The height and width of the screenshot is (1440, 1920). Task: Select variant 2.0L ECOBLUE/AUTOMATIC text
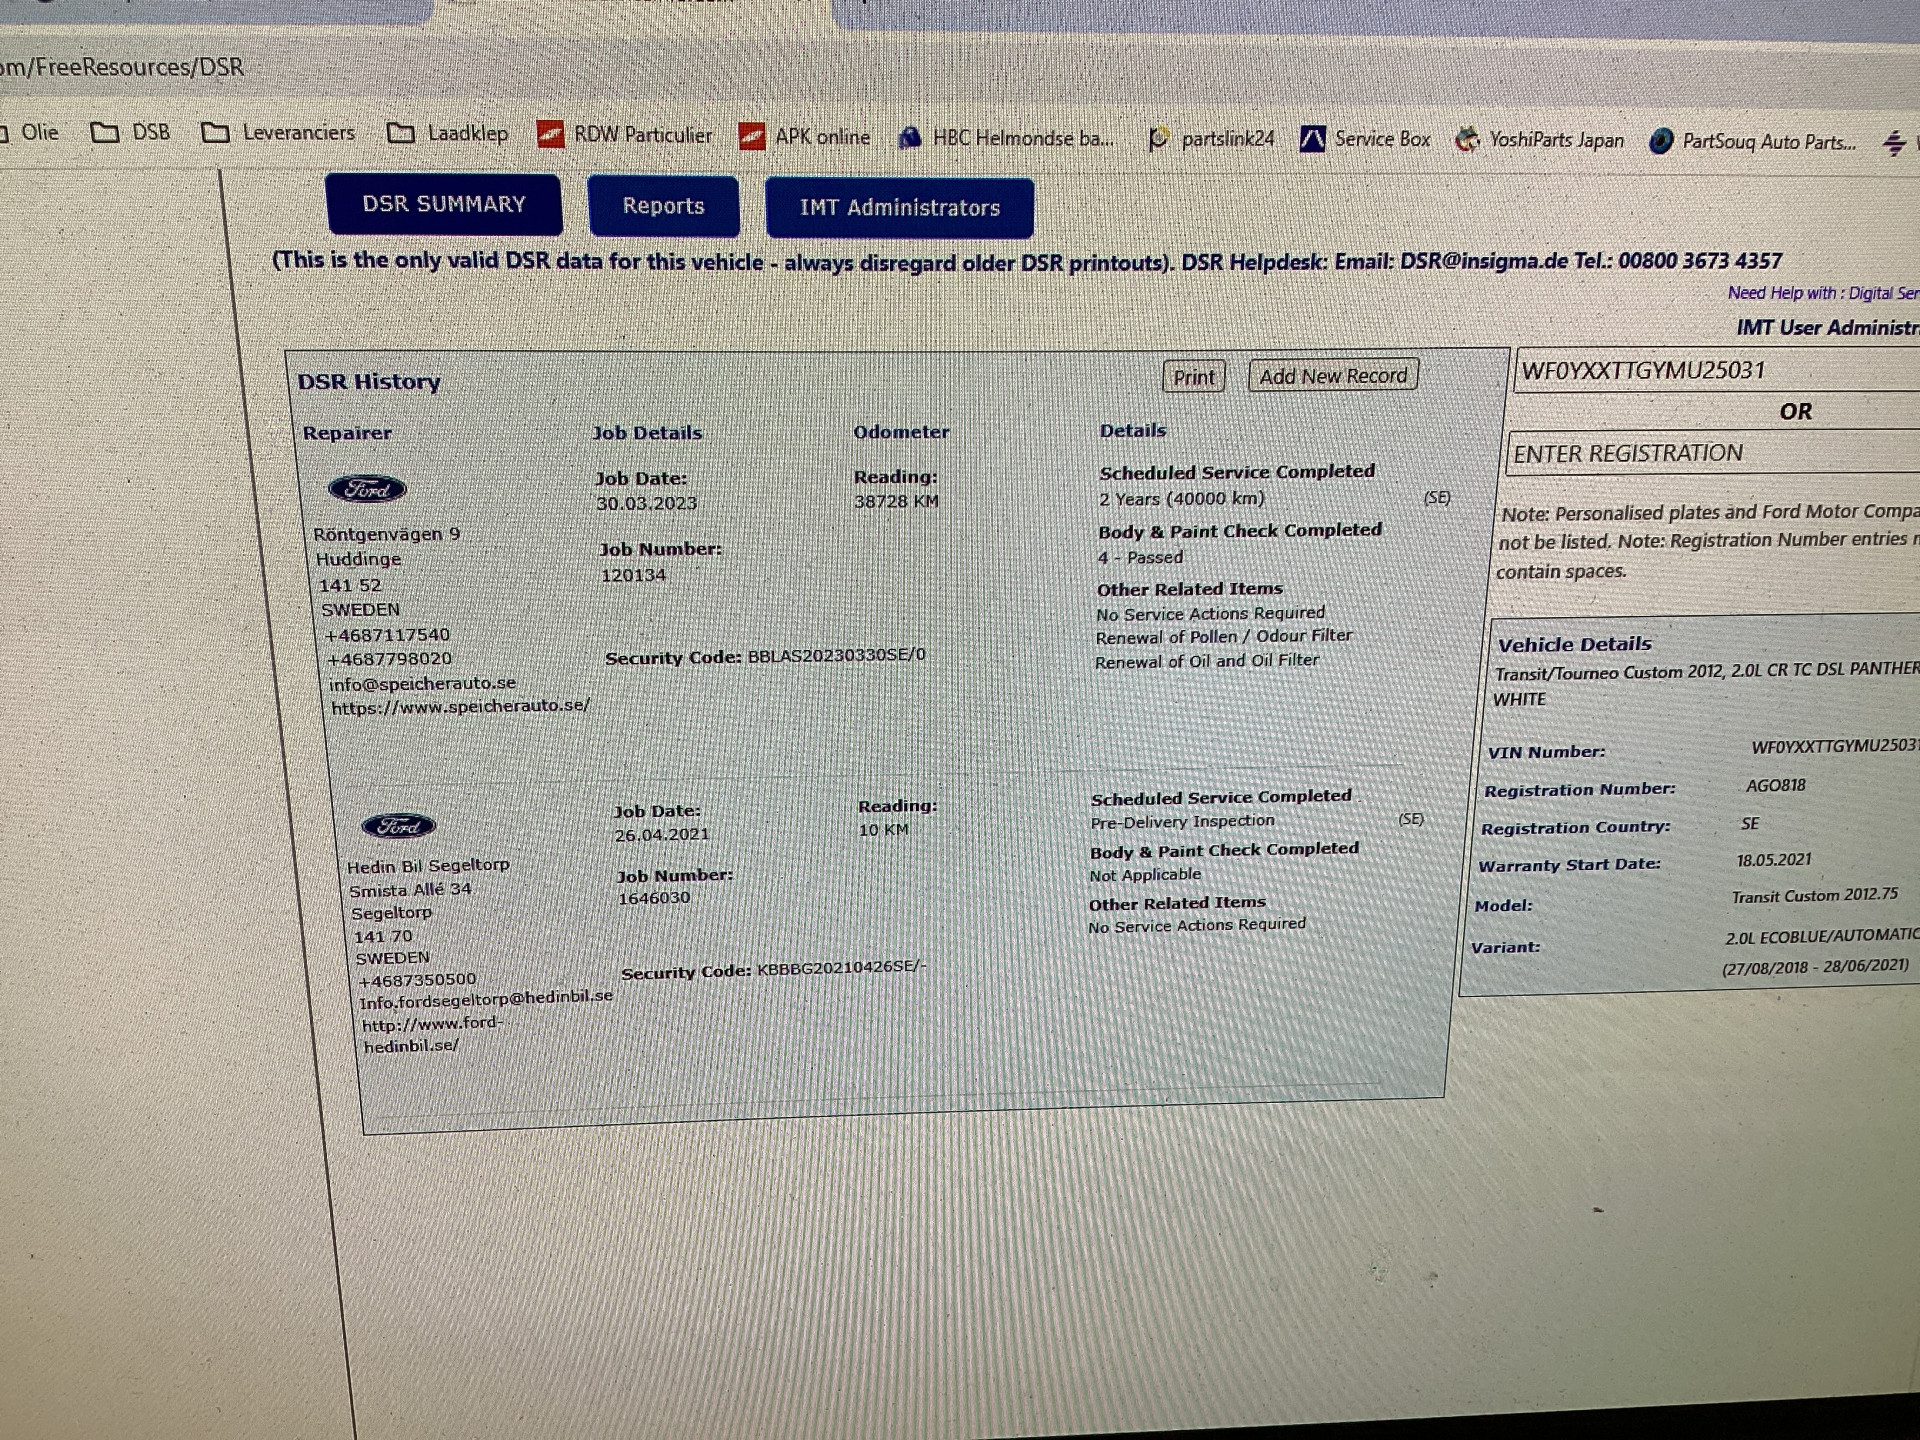point(1822,936)
